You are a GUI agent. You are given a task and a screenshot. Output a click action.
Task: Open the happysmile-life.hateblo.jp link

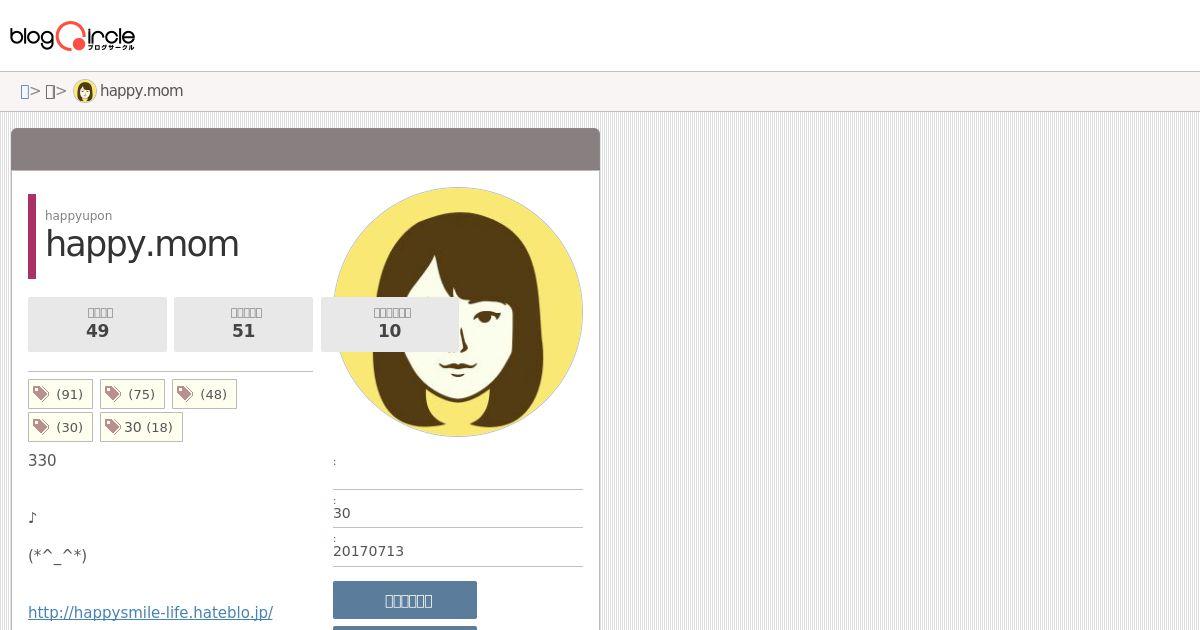click(150, 612)
